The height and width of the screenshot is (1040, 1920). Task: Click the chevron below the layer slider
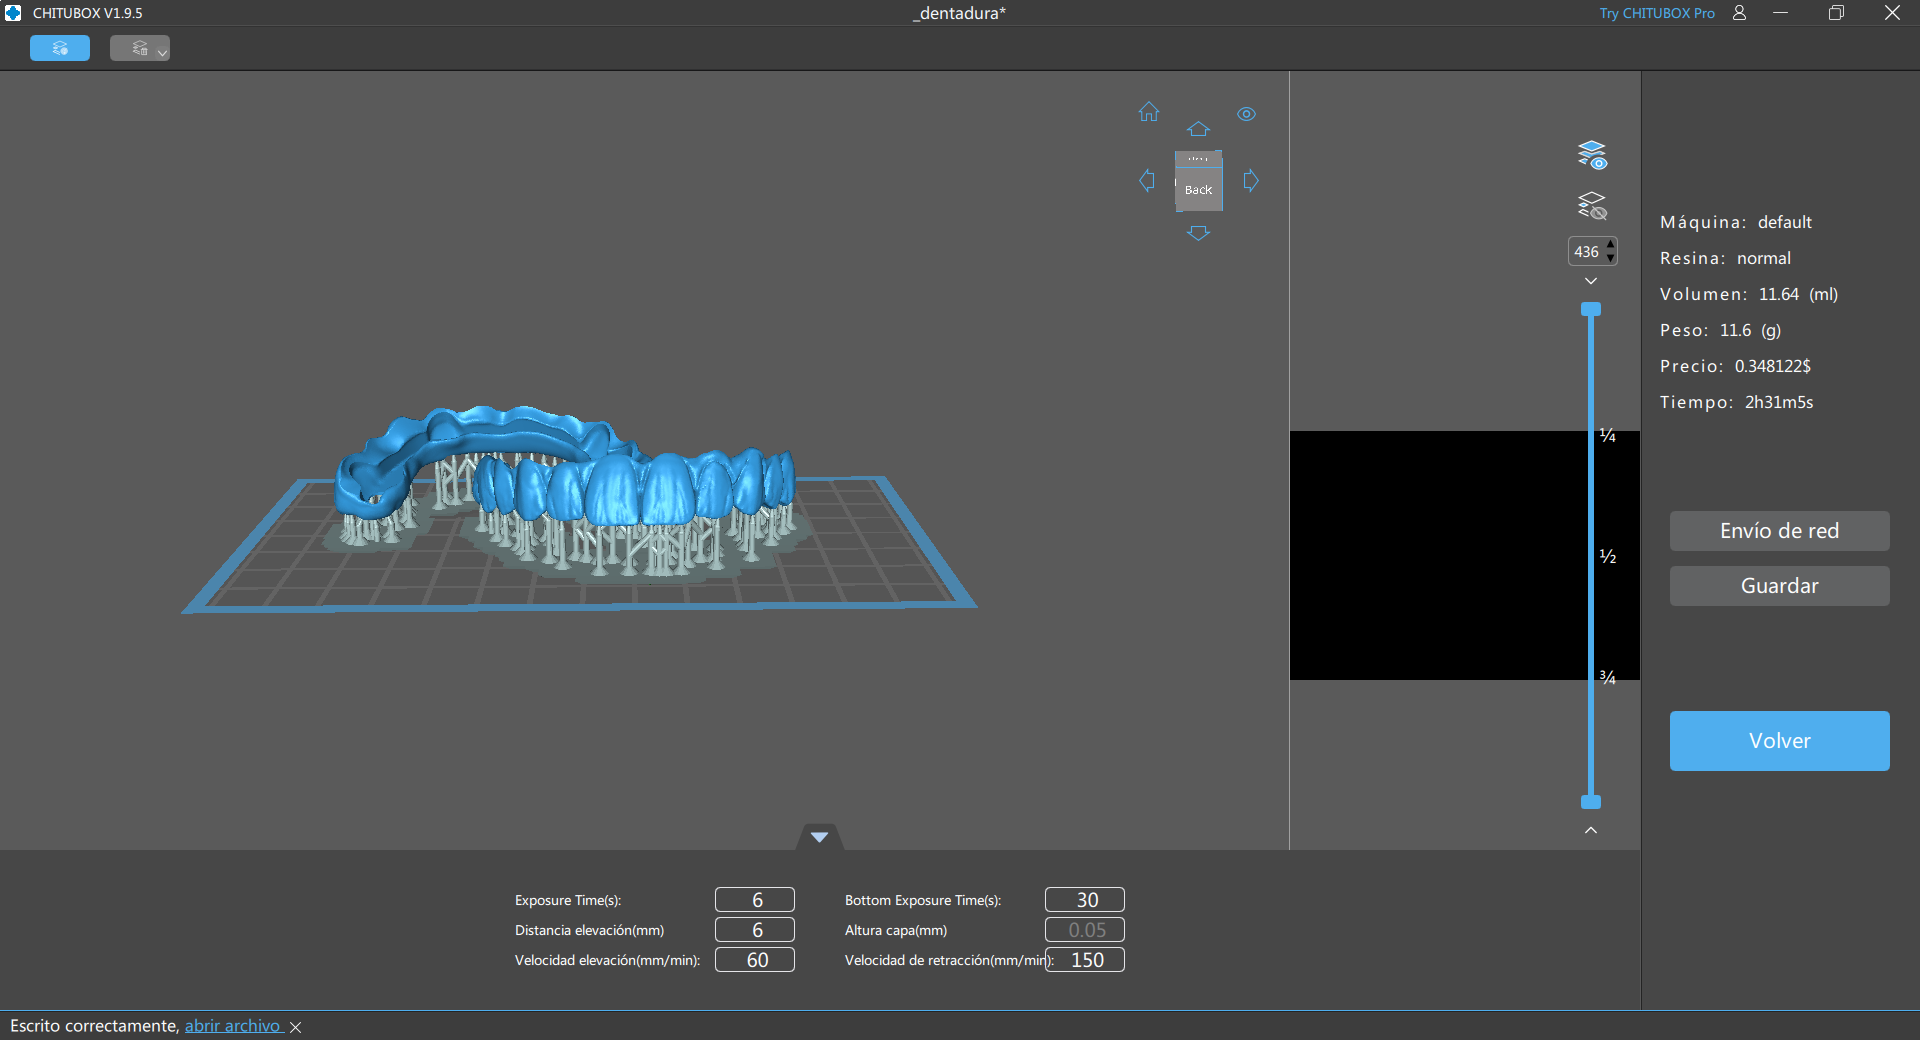click(x=1591, y=830)
